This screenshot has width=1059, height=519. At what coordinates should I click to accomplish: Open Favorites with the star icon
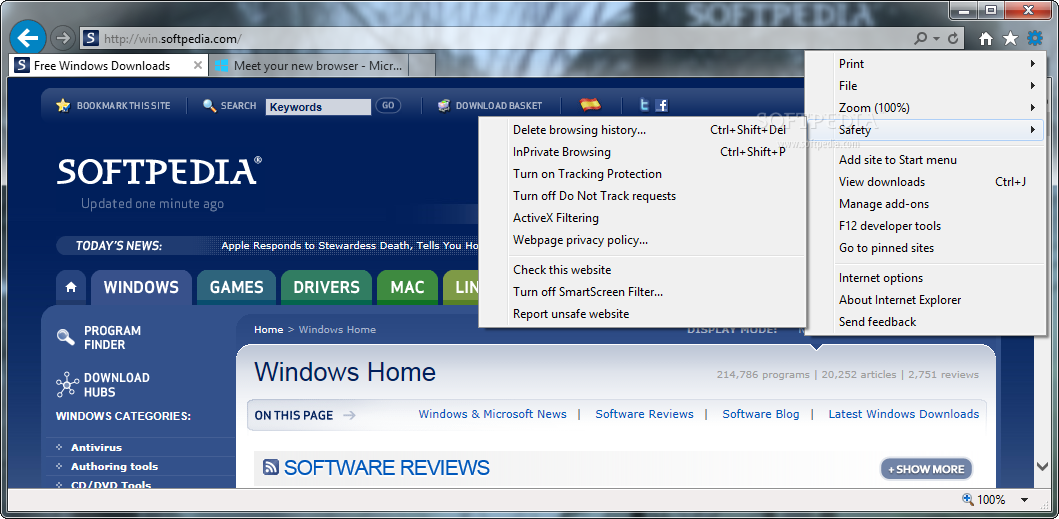coord(1010,39)
